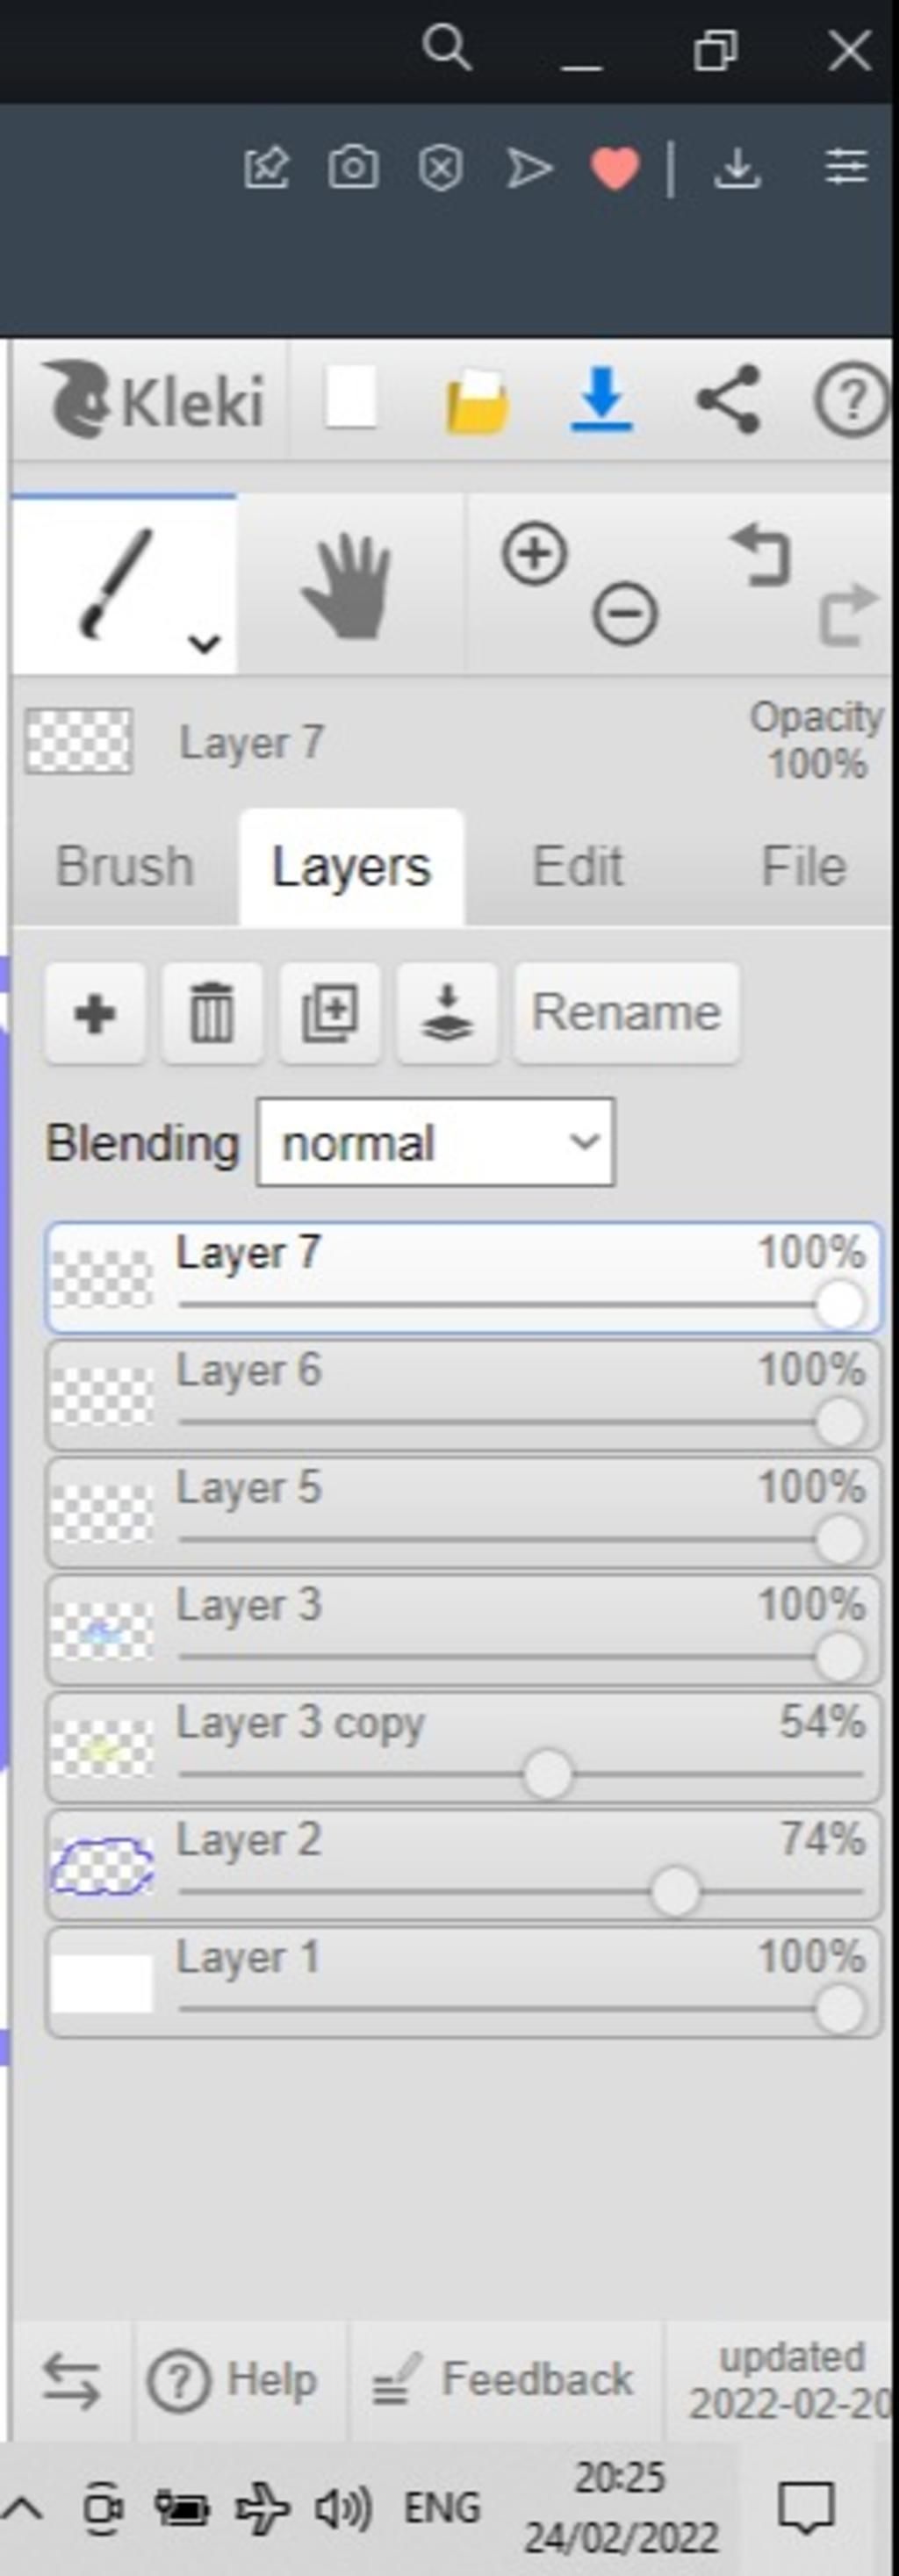Open the Blending mode dropdown
This screenshot has height=2576, width=899.
coord(436,1143)
